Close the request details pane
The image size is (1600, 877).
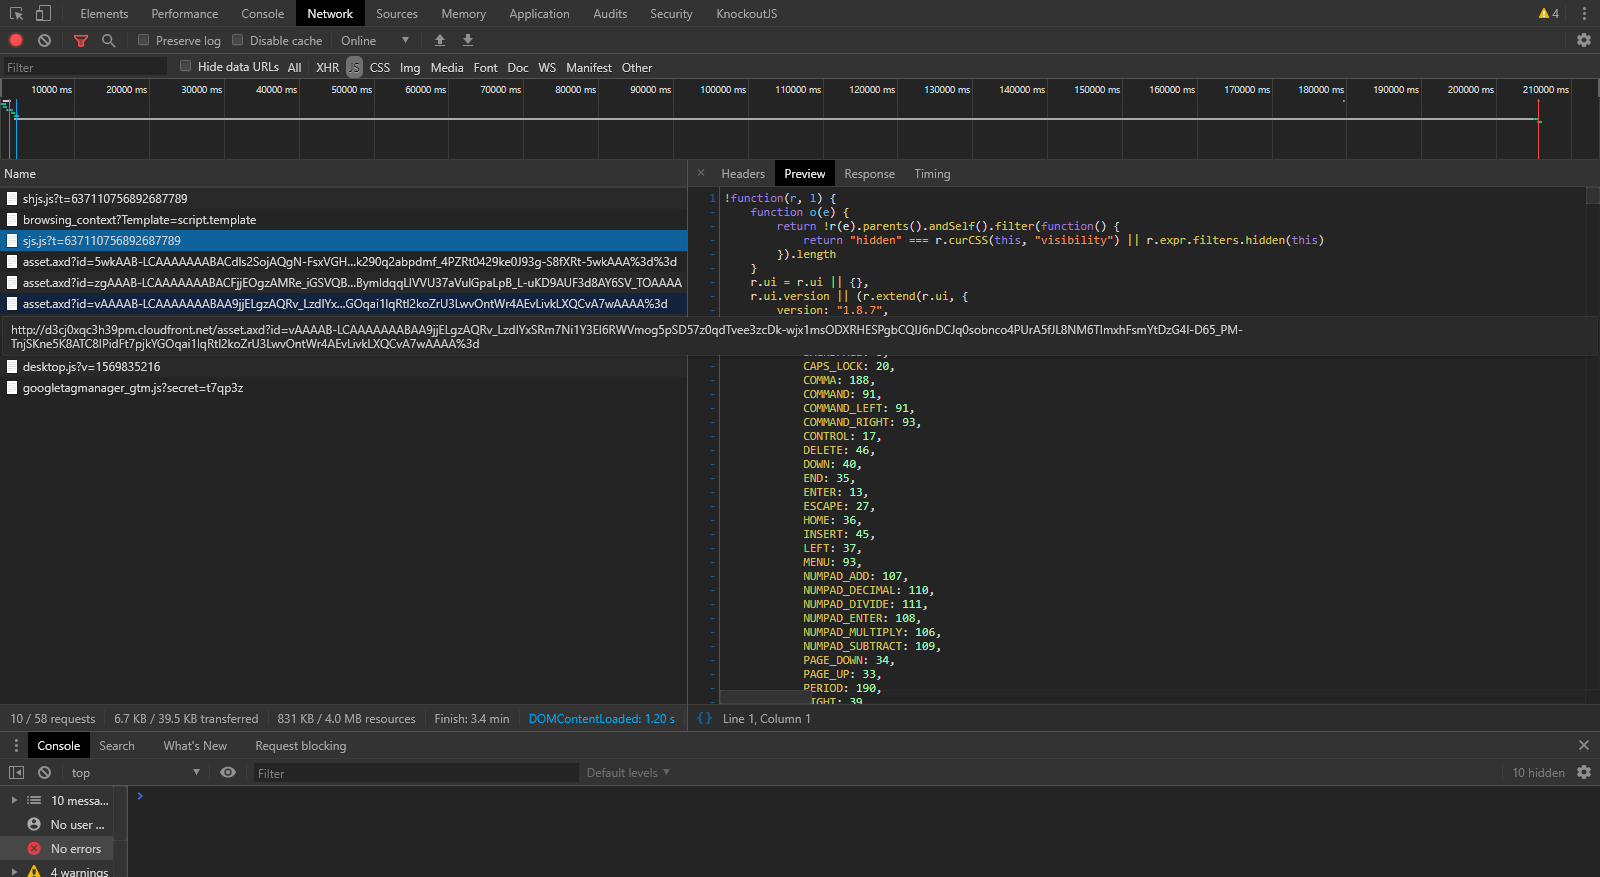(701, 173)
